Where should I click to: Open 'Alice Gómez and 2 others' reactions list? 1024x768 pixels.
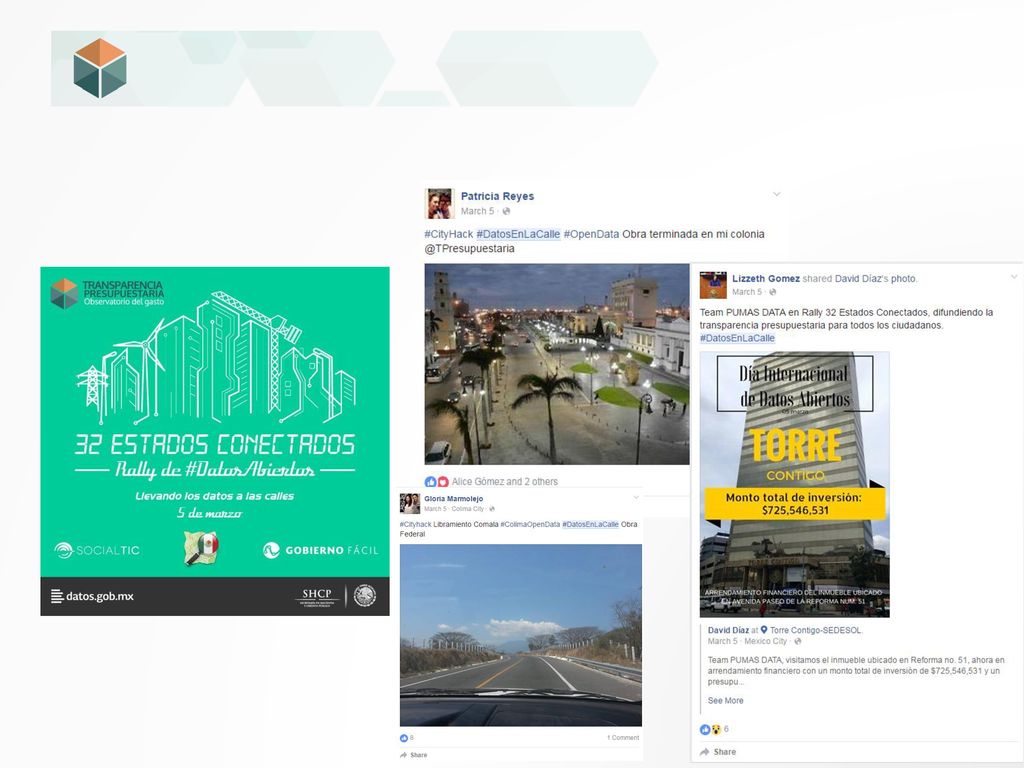point(505,482)
